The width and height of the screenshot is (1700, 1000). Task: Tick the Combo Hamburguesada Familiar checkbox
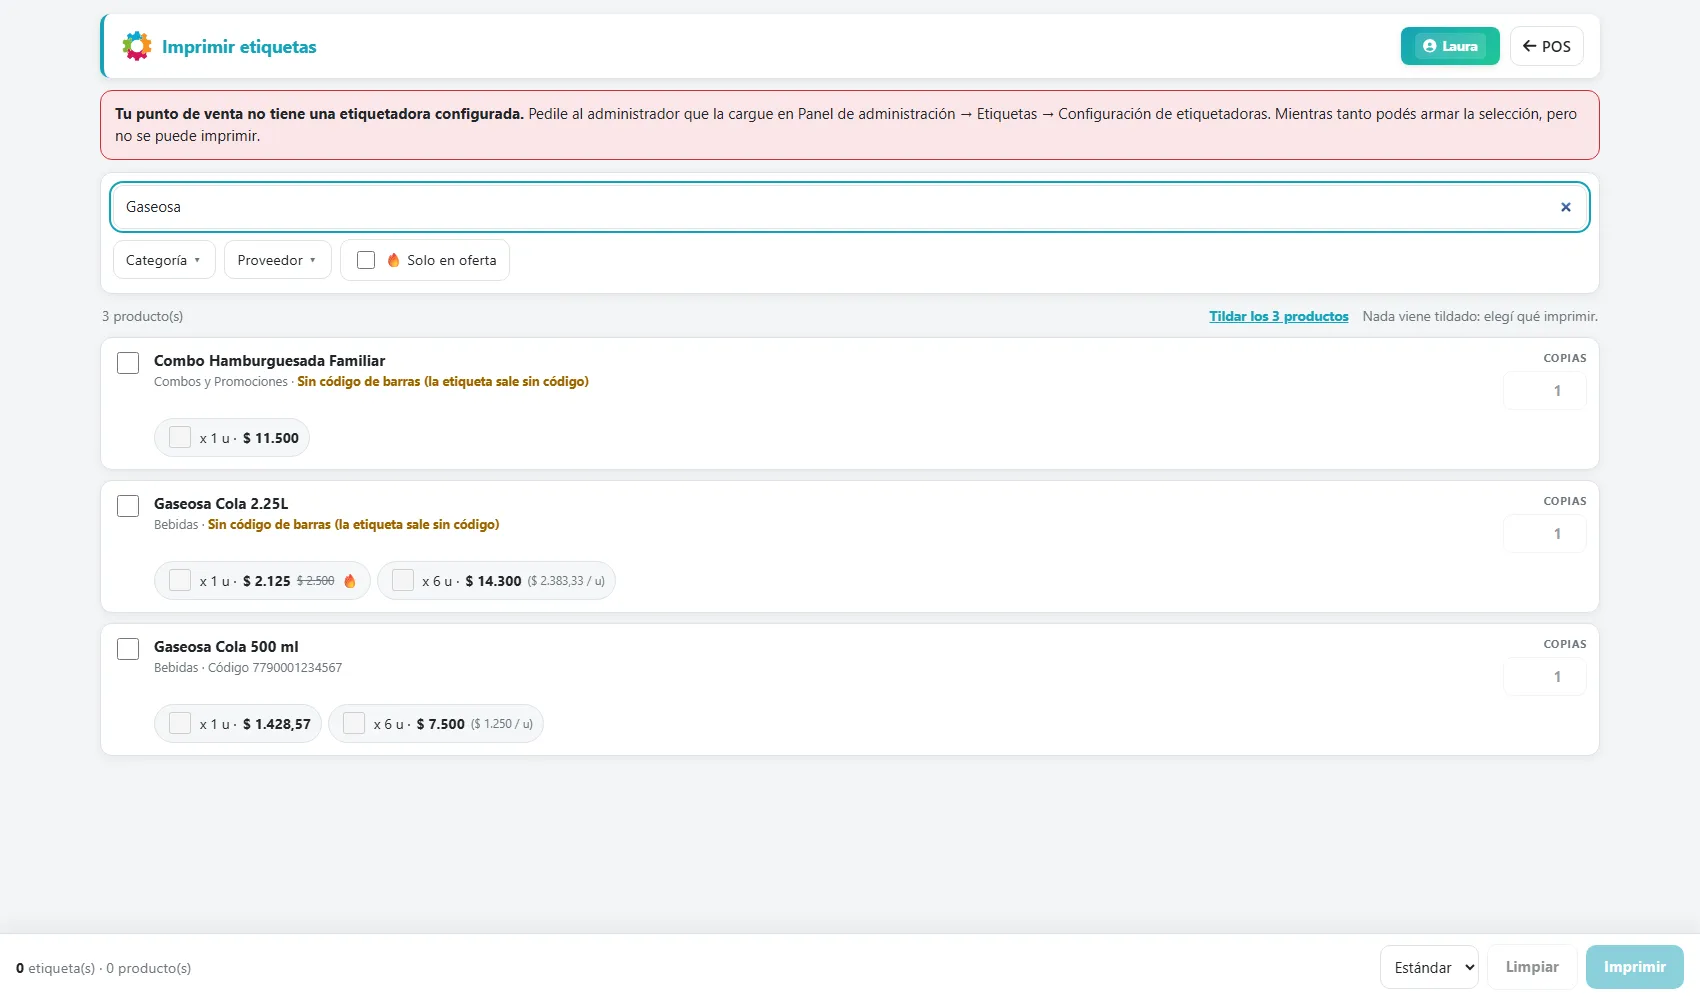(128, 363)
